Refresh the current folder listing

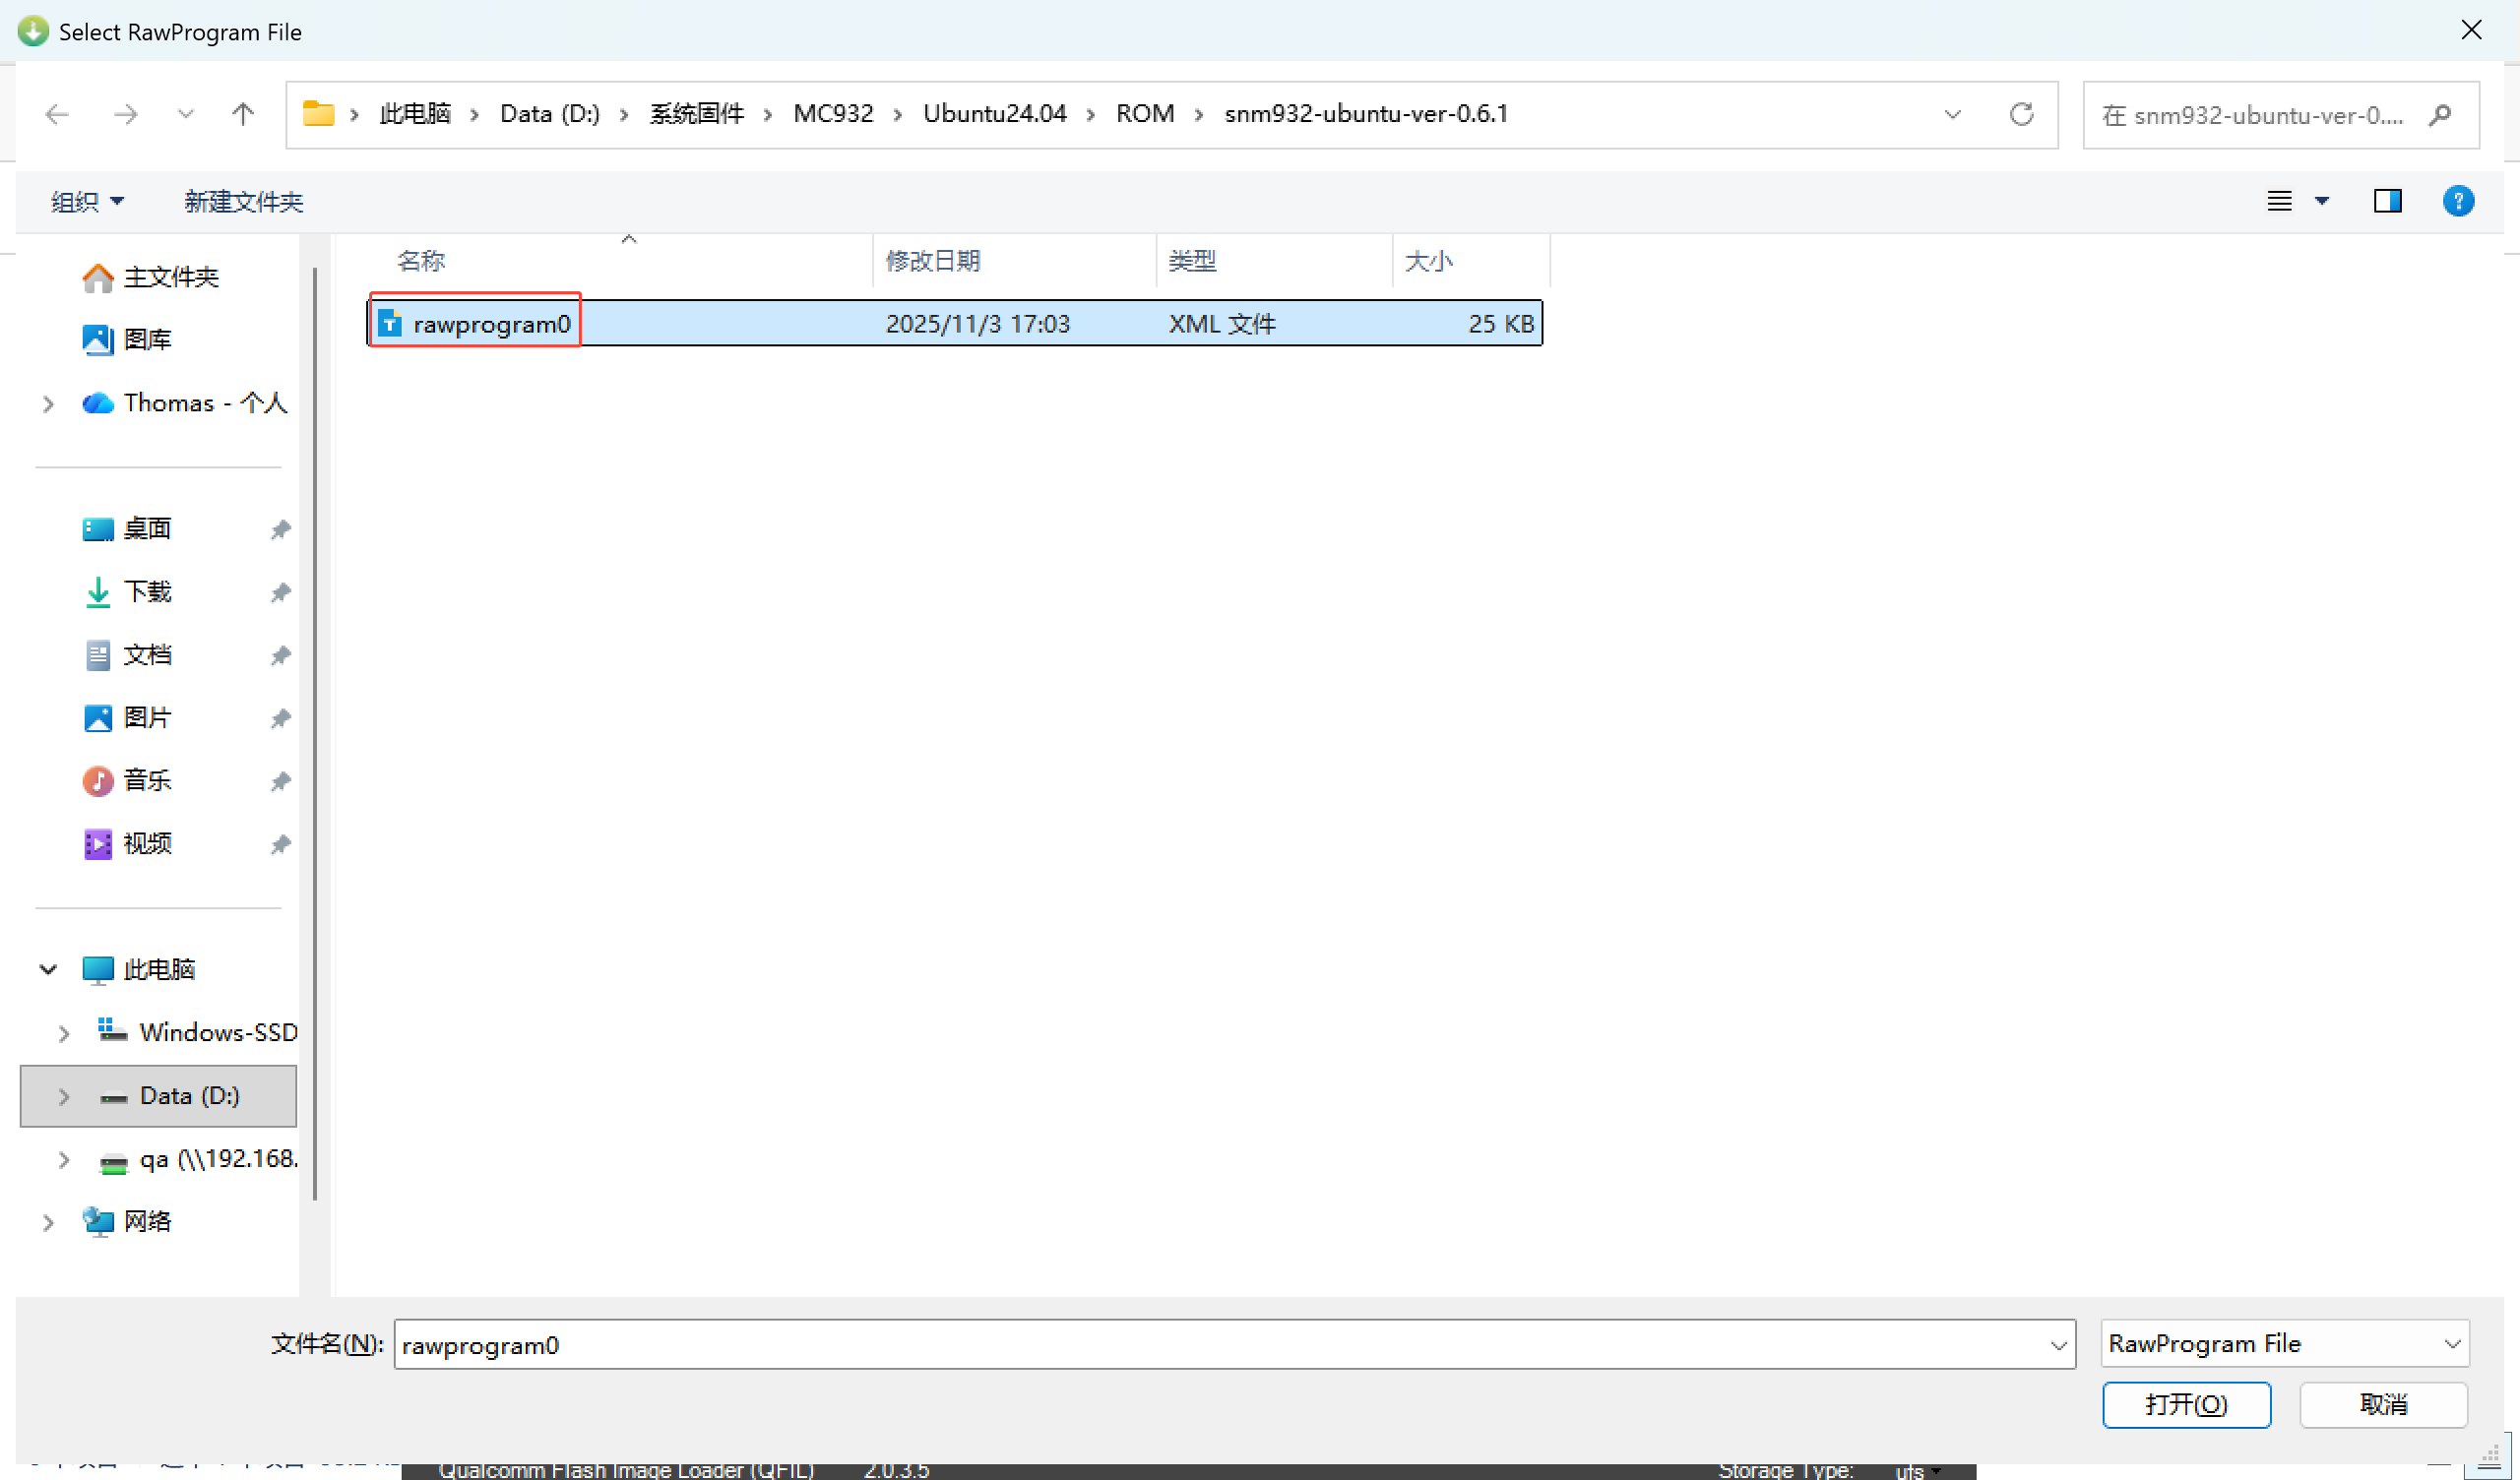pos(2021,114)
